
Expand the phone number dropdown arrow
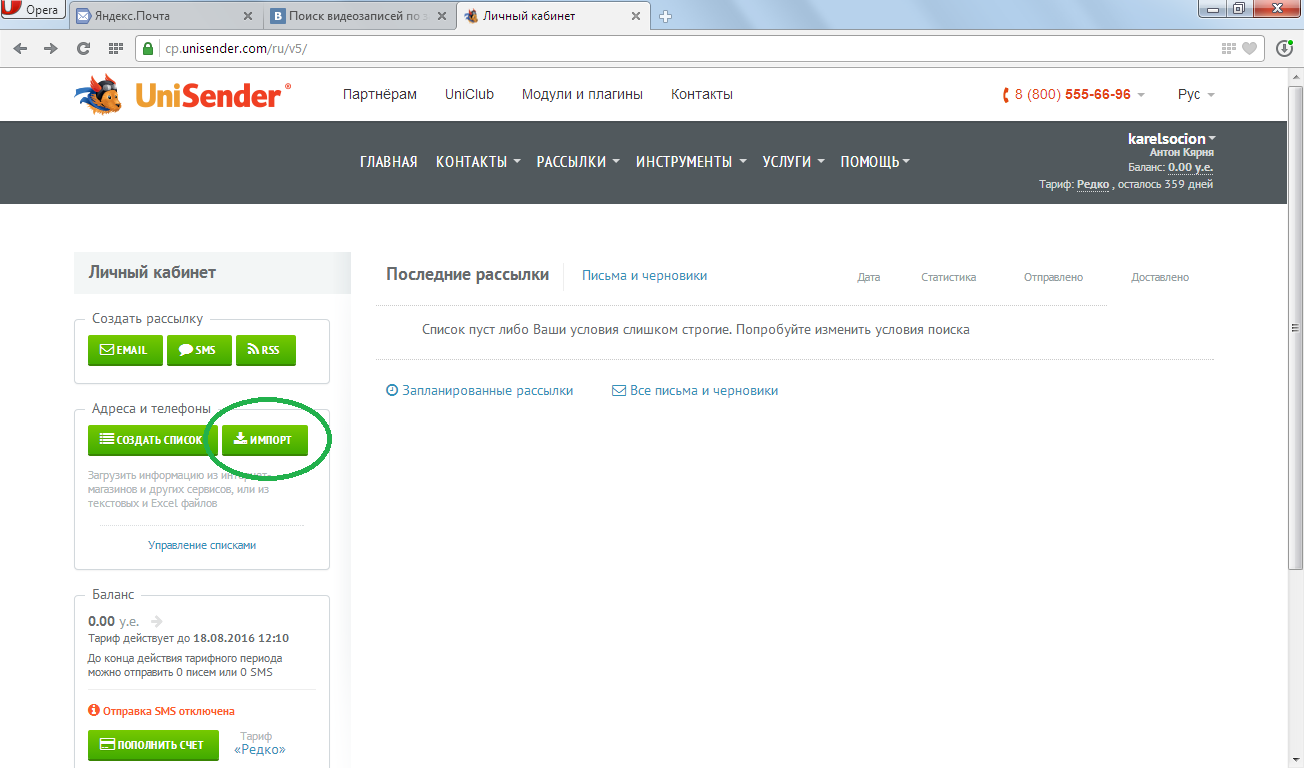(1142, 95)
